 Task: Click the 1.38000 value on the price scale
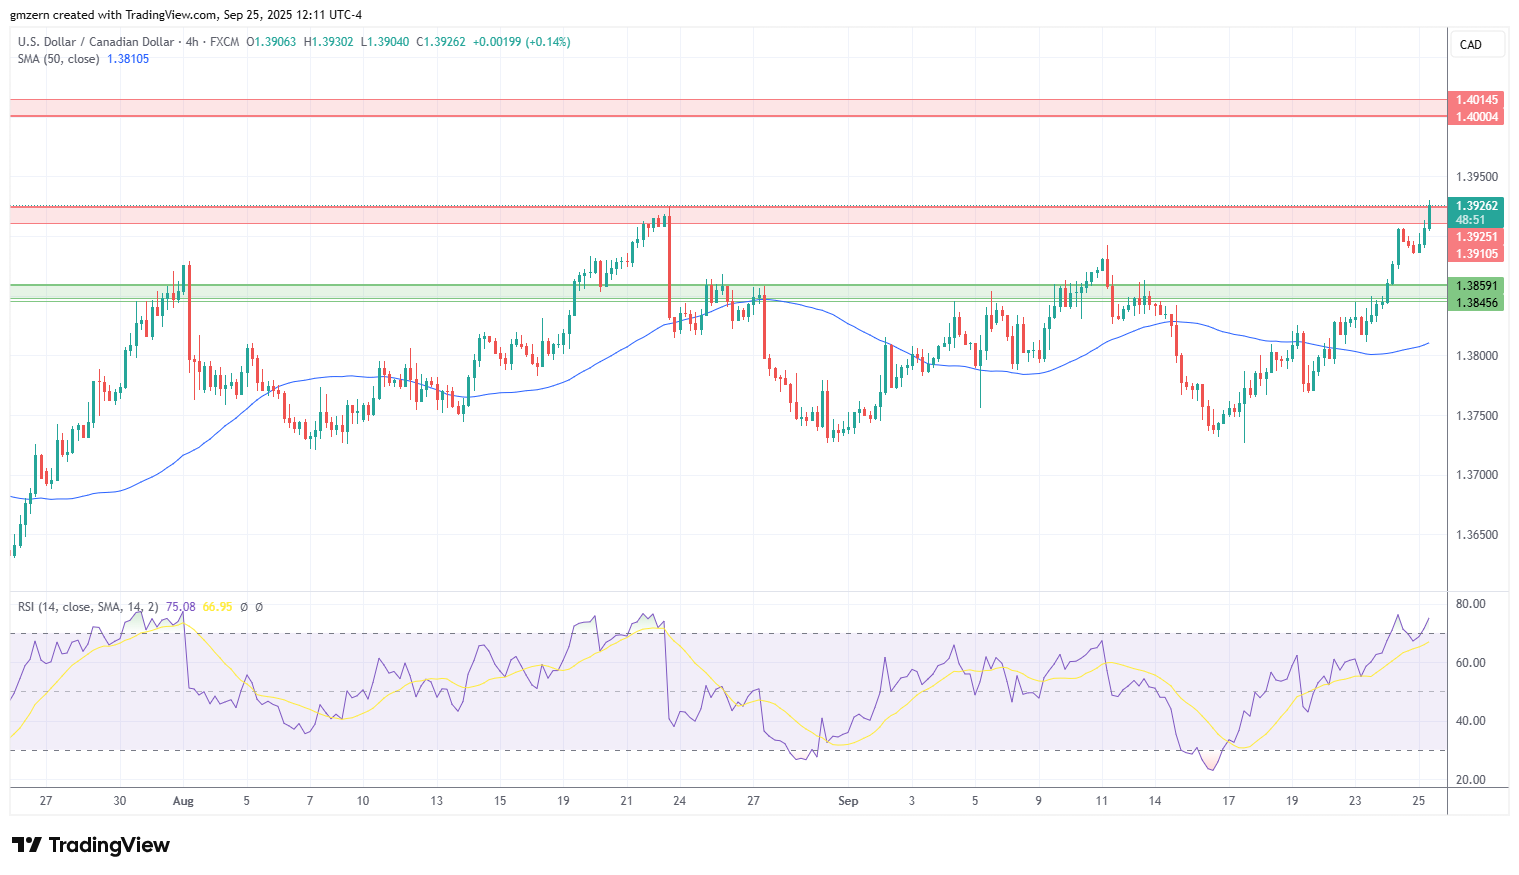1477,353
